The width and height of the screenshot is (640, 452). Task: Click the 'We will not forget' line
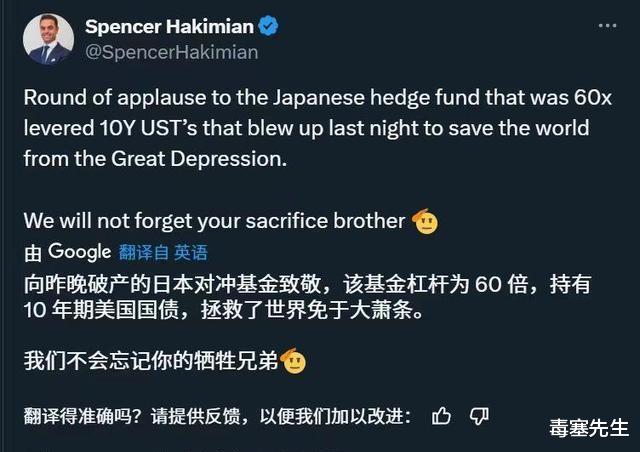click(214, 221)
